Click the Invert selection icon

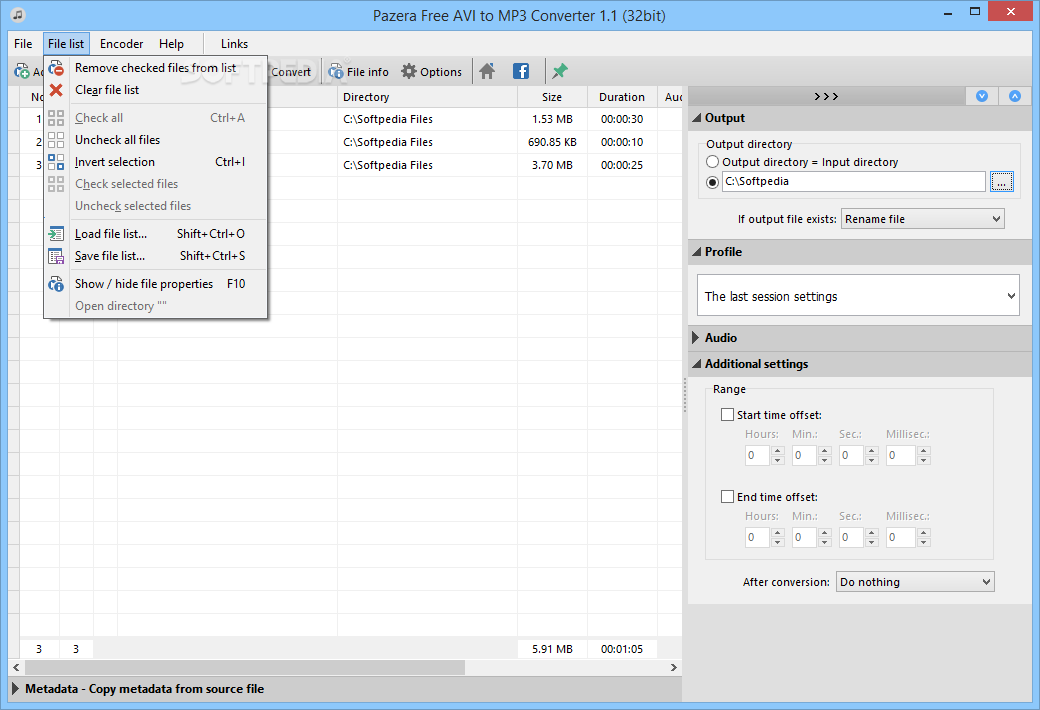pos(56,162)
